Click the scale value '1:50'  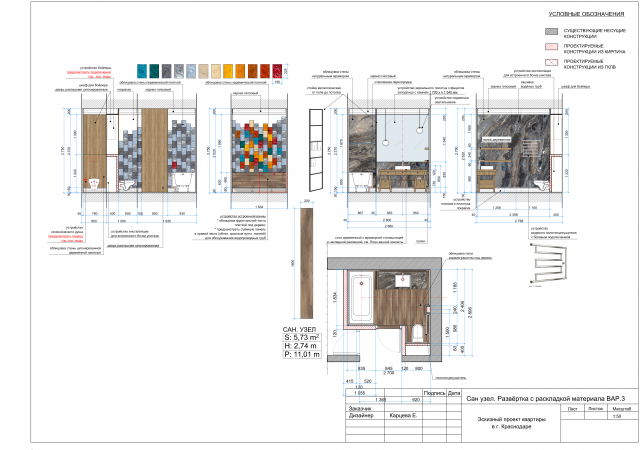coord(617,416)
